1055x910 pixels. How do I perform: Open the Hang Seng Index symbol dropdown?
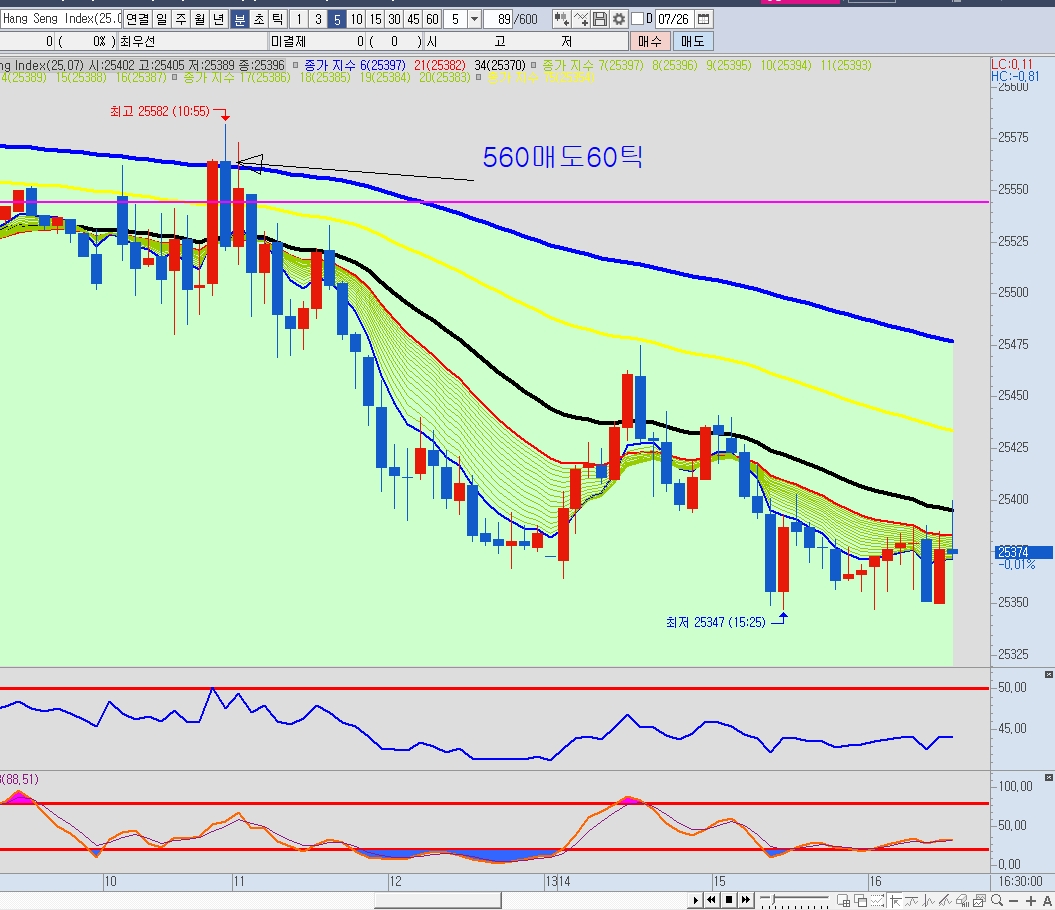click(62, 19)
